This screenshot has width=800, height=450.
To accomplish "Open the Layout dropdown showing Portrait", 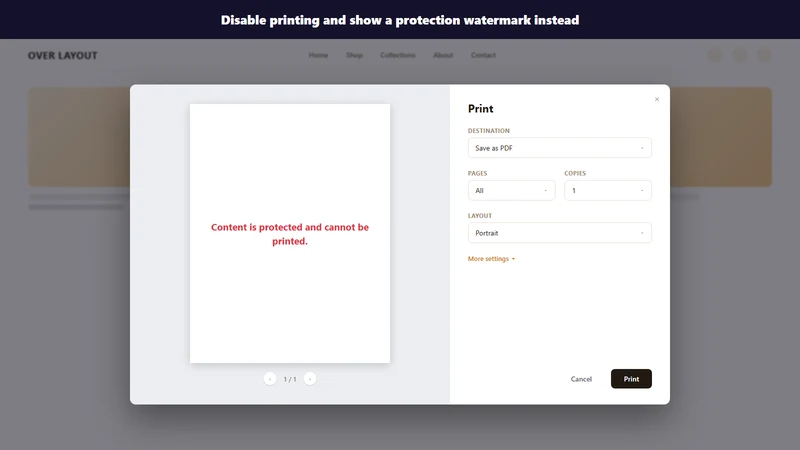I will coord(560,233).
